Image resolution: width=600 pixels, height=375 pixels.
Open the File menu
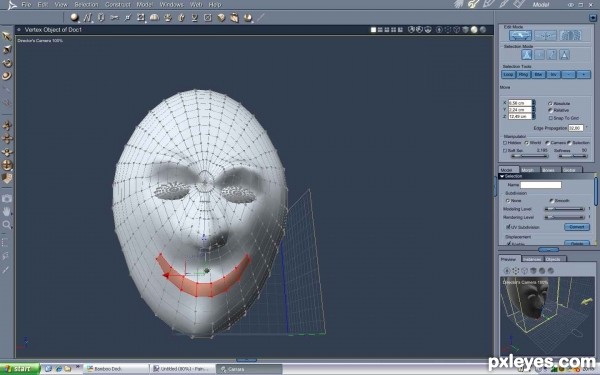[26, 5]
